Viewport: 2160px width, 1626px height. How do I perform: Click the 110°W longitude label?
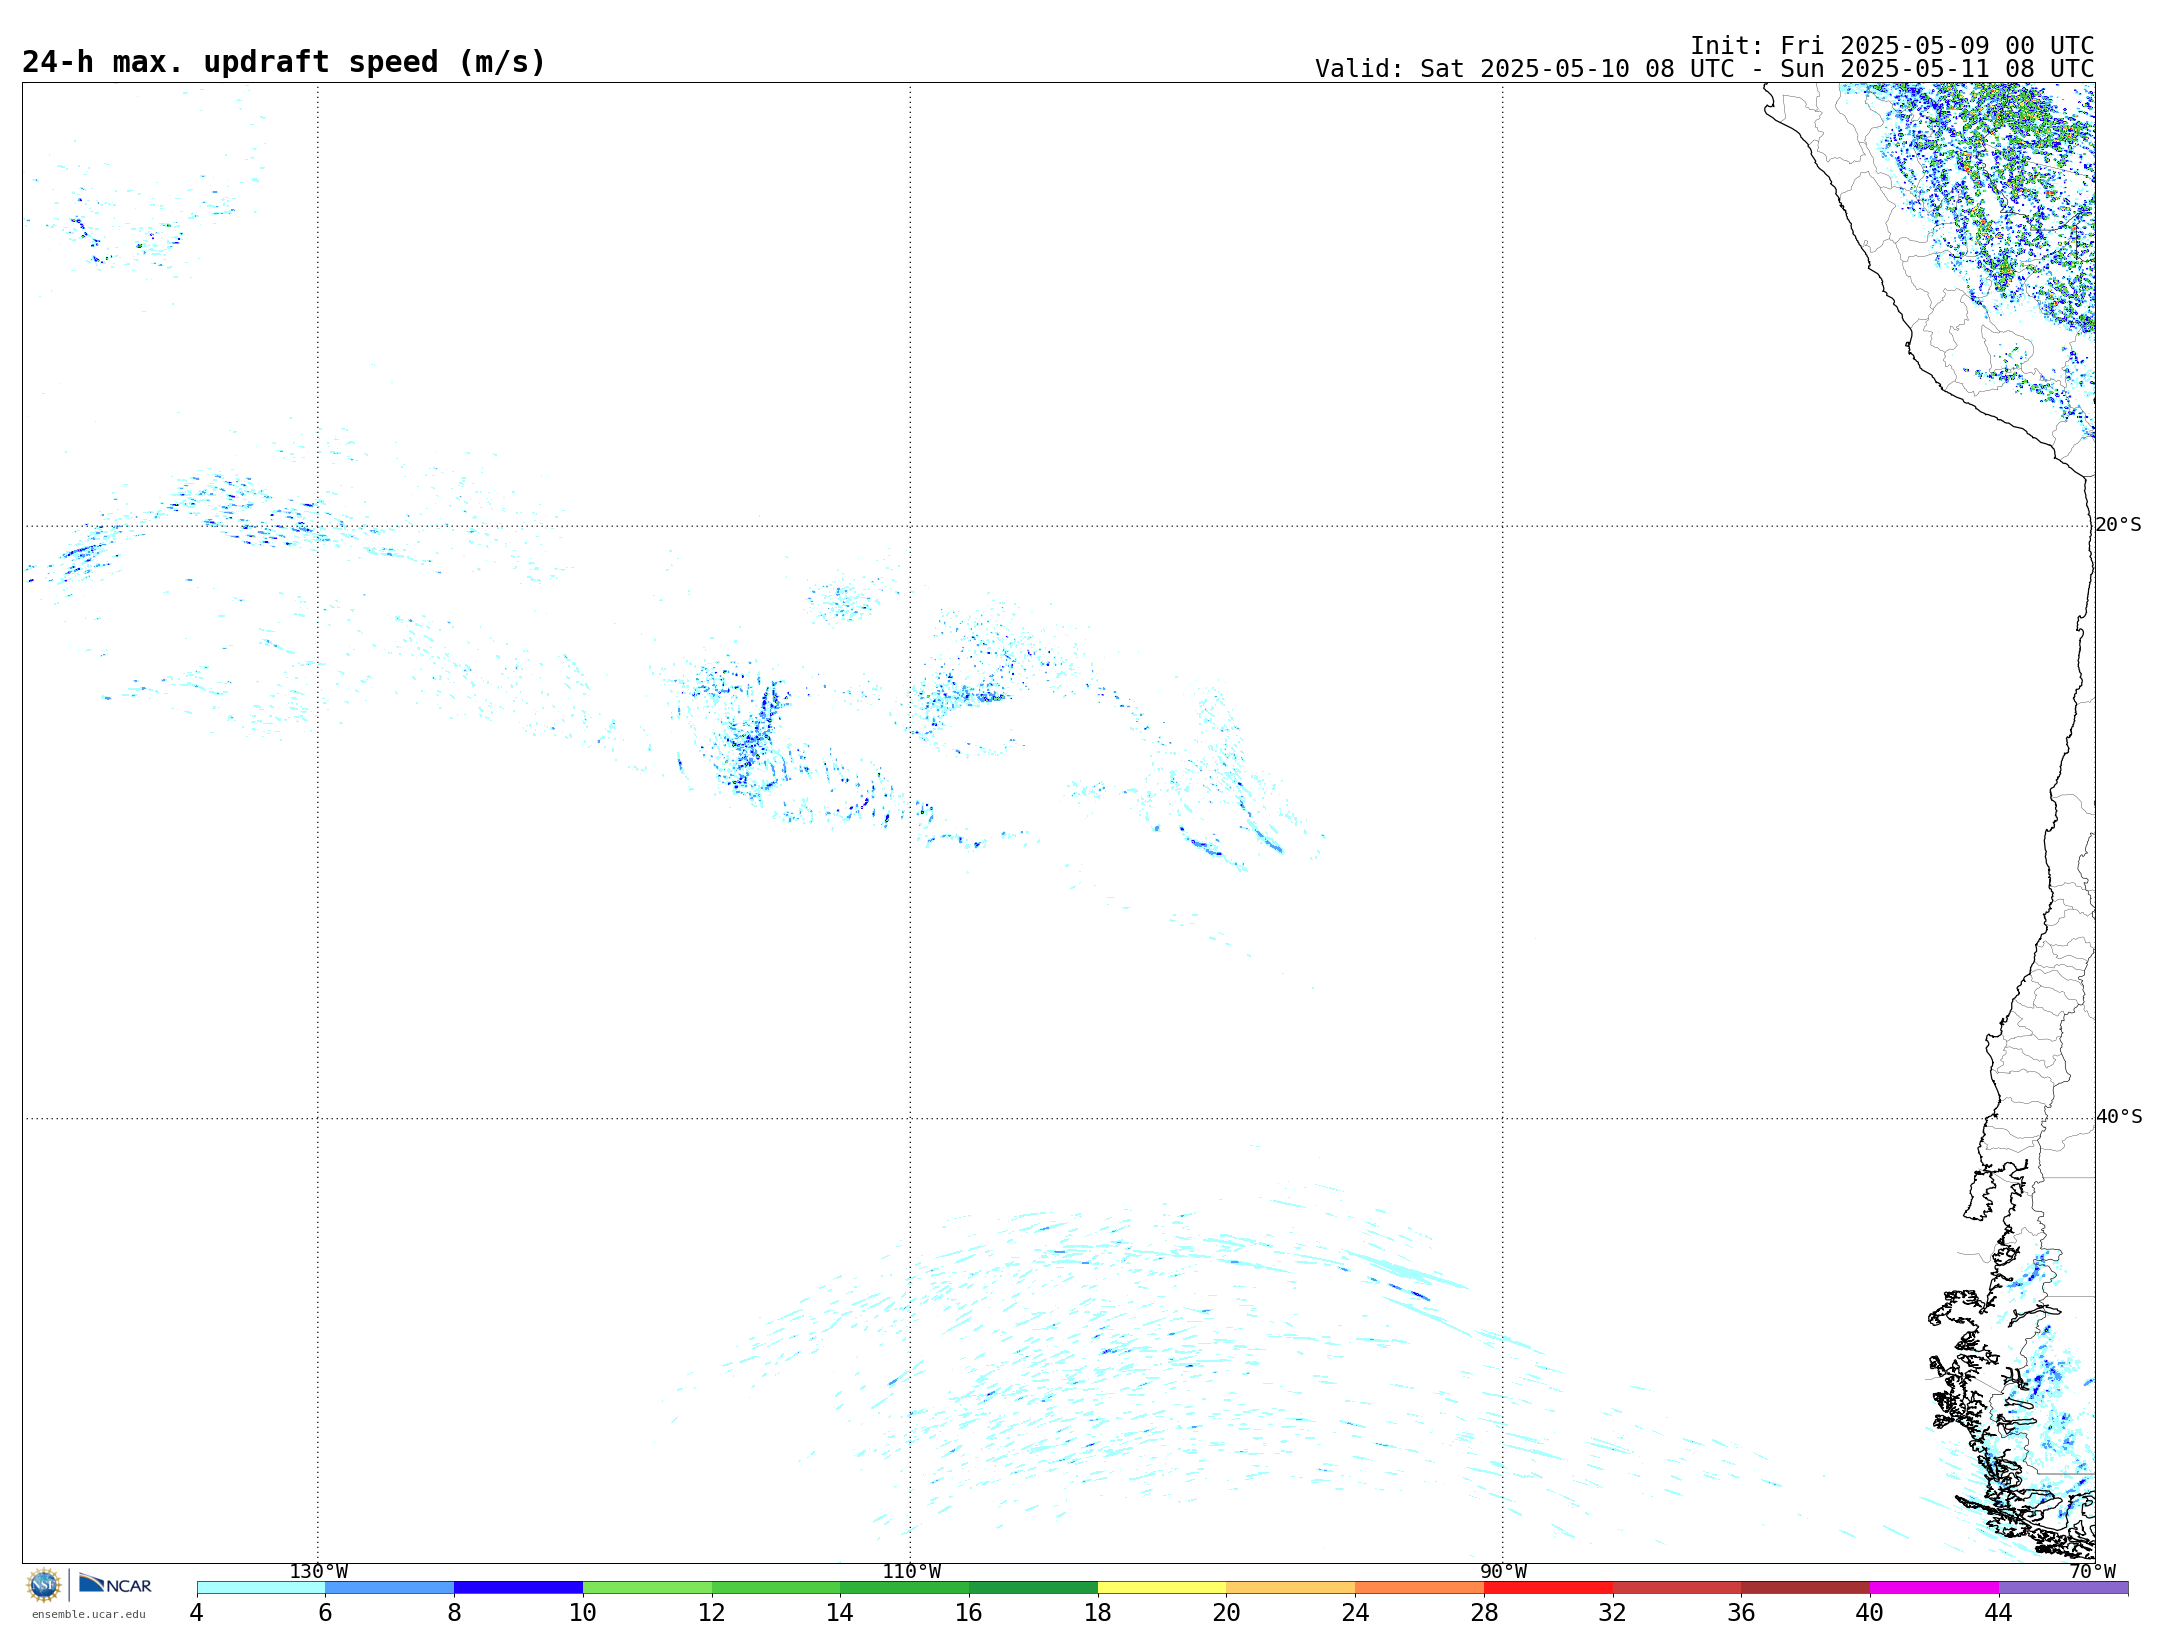coord(911,1572)
